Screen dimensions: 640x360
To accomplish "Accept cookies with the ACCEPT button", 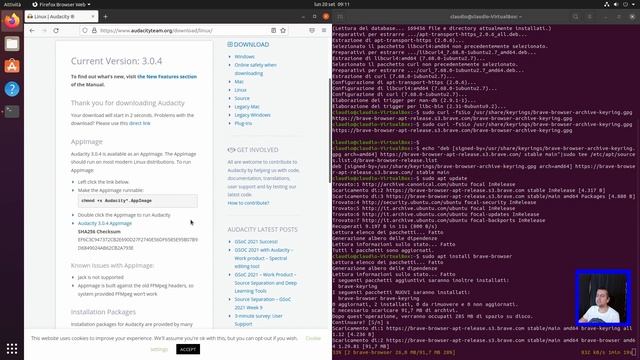I will click(188, 349).
